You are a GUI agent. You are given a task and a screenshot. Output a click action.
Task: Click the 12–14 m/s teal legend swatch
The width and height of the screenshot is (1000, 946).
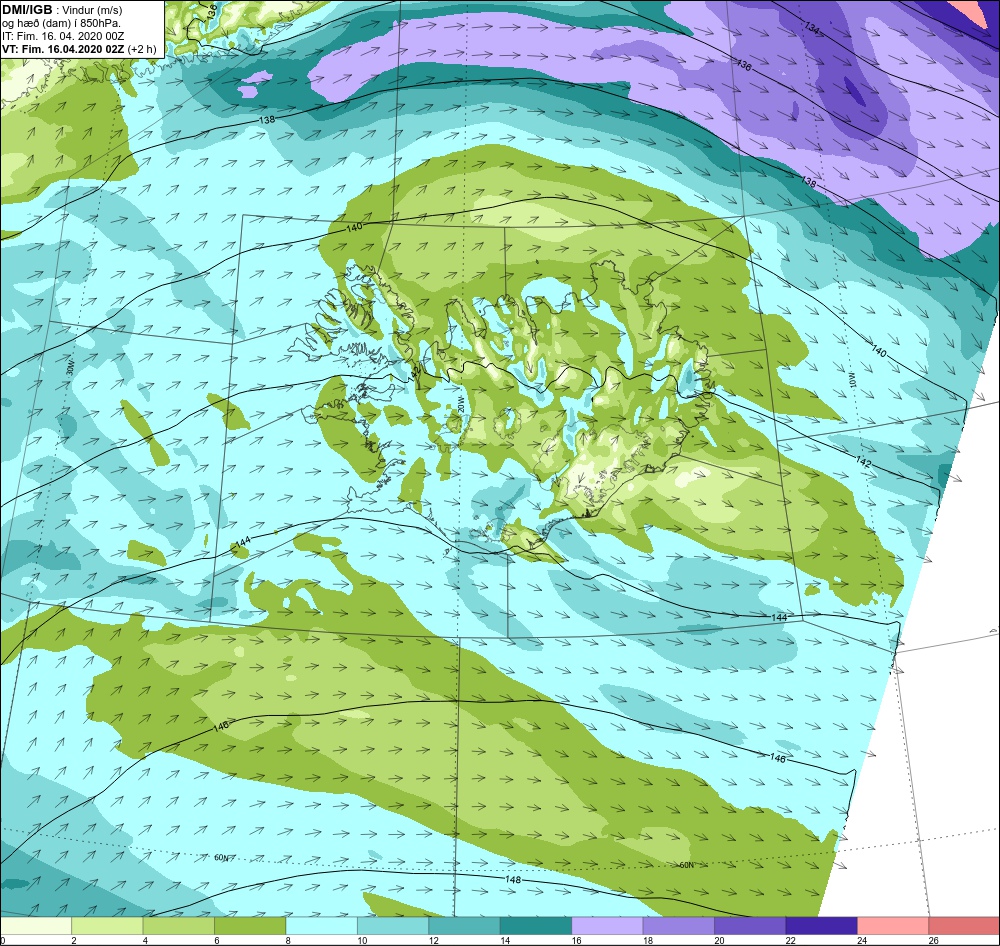point(464,925)
